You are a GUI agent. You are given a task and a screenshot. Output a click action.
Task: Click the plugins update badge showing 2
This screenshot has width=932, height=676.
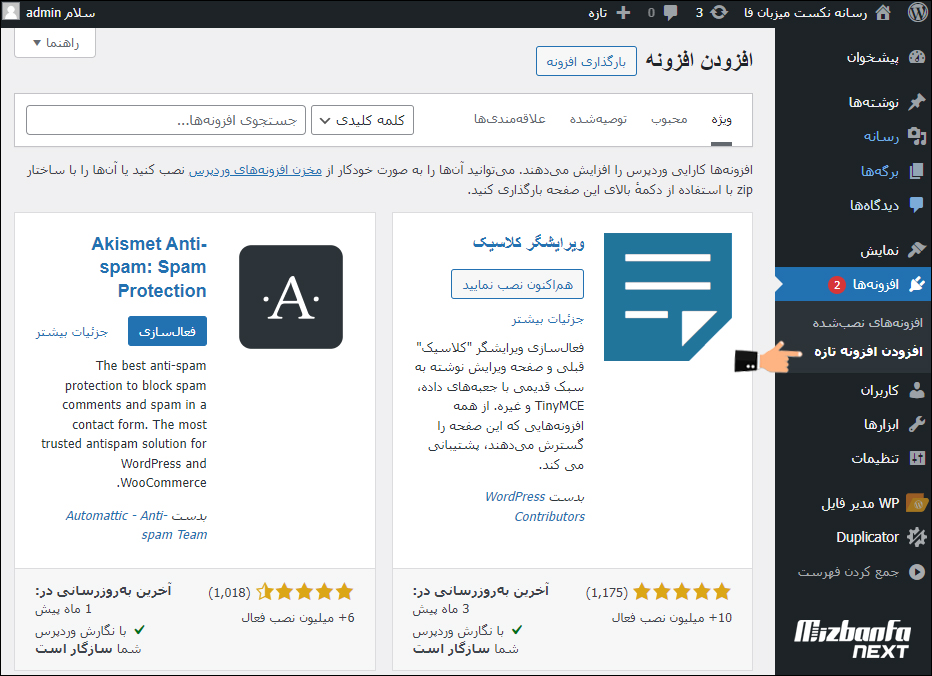pyautogui.click(x=837, y=285)
